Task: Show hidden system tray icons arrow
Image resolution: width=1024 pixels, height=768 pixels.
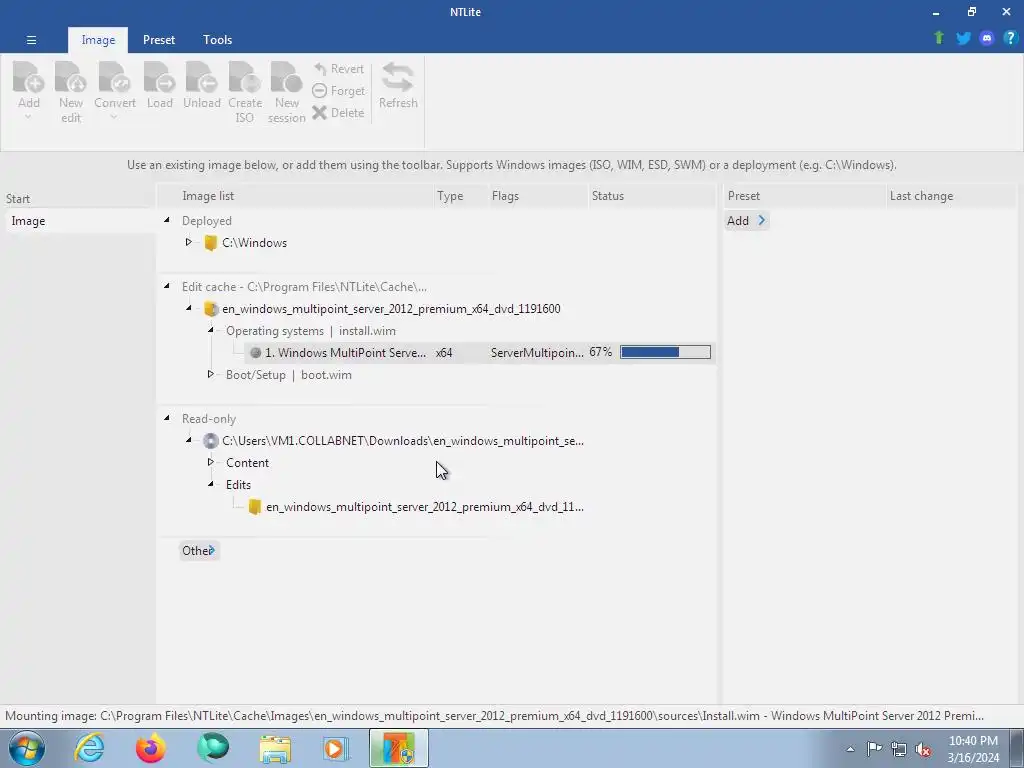Action: pyautogui.click(x=850, y=749)
